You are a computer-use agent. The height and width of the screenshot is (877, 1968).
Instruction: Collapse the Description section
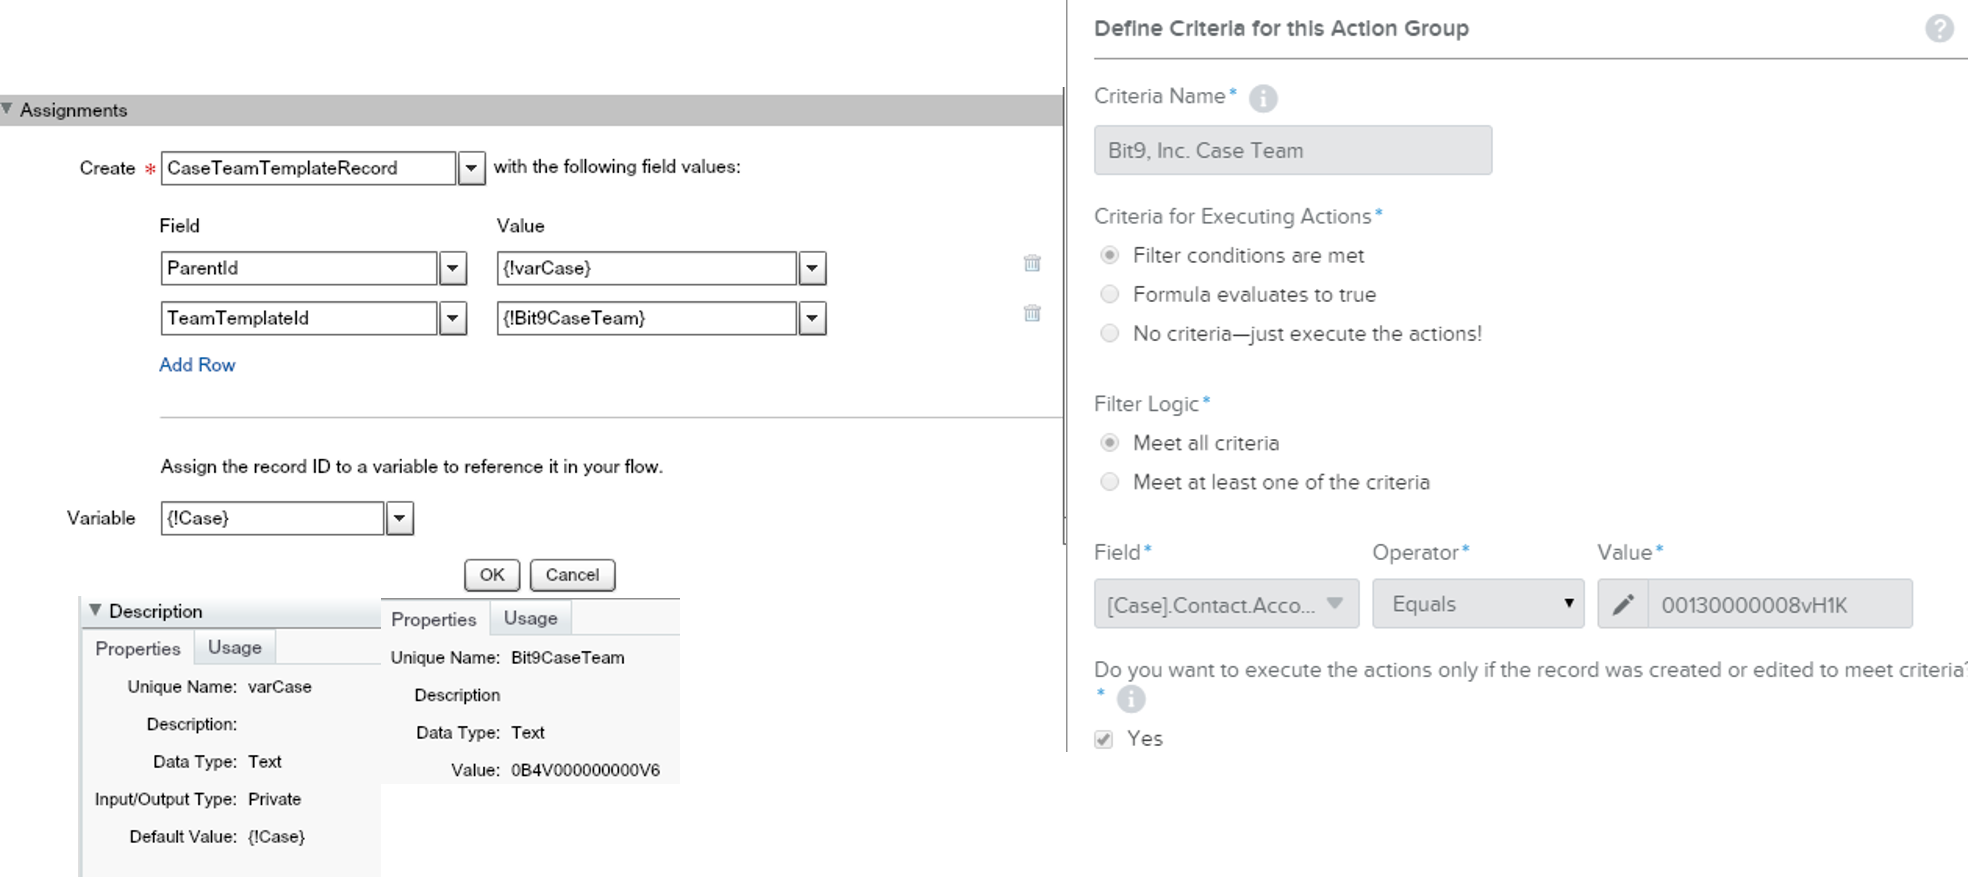[x=97, y=611]
